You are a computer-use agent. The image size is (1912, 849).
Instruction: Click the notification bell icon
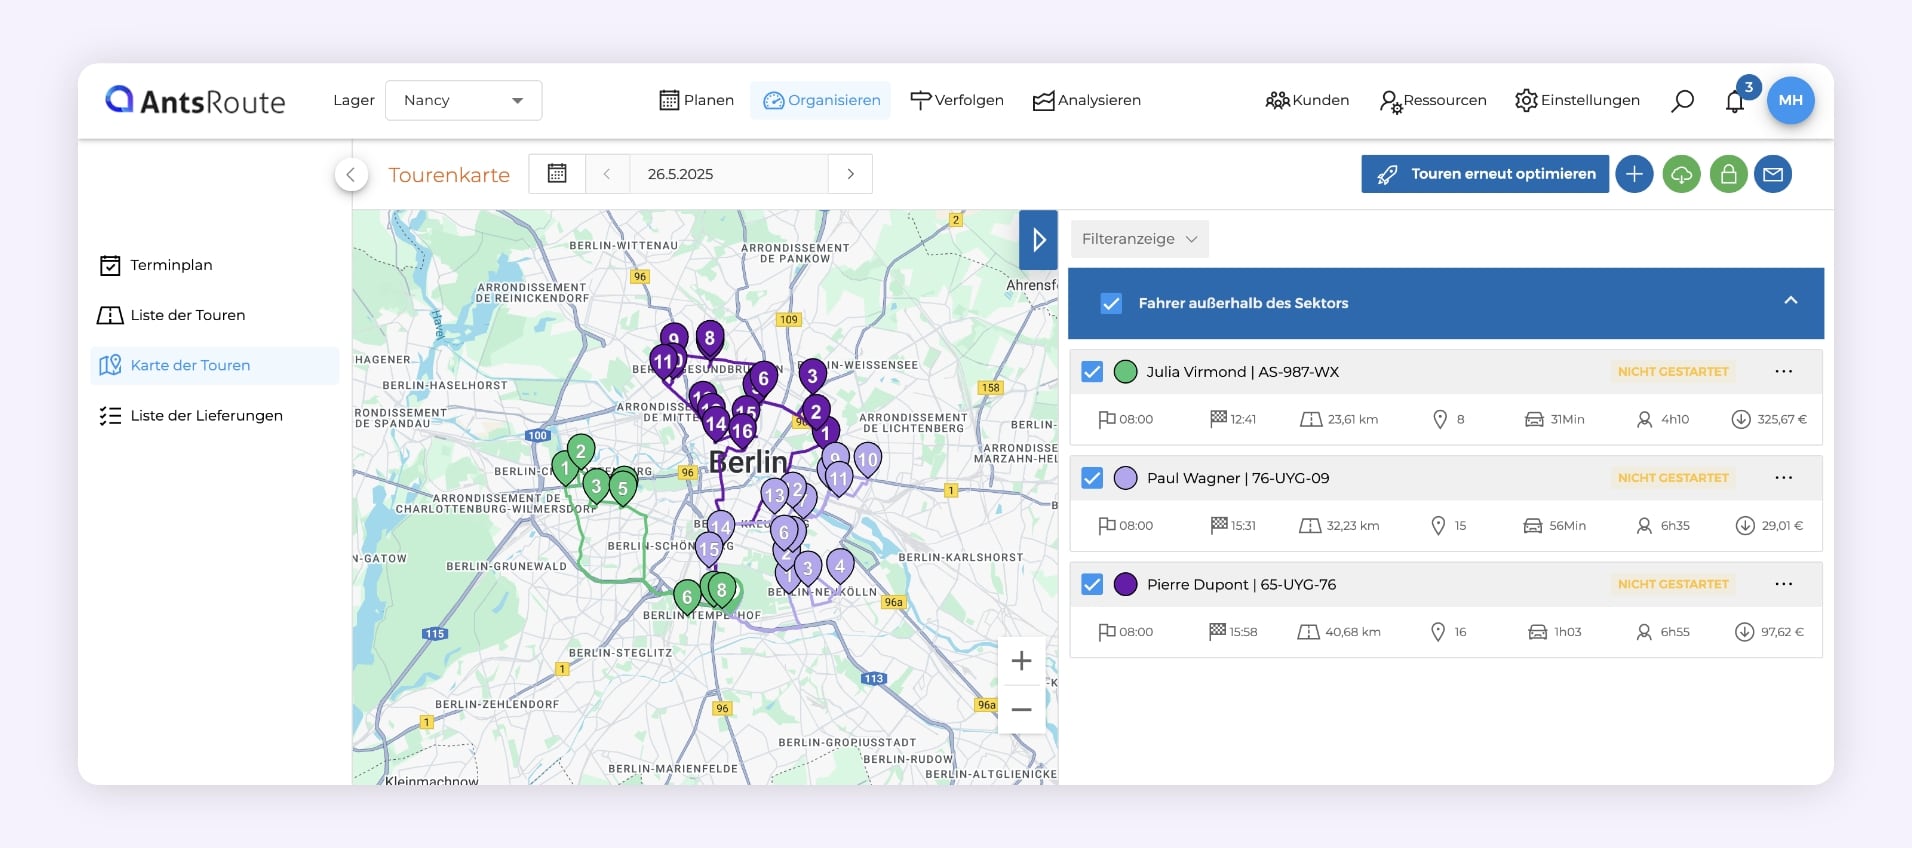[1735, 101]
